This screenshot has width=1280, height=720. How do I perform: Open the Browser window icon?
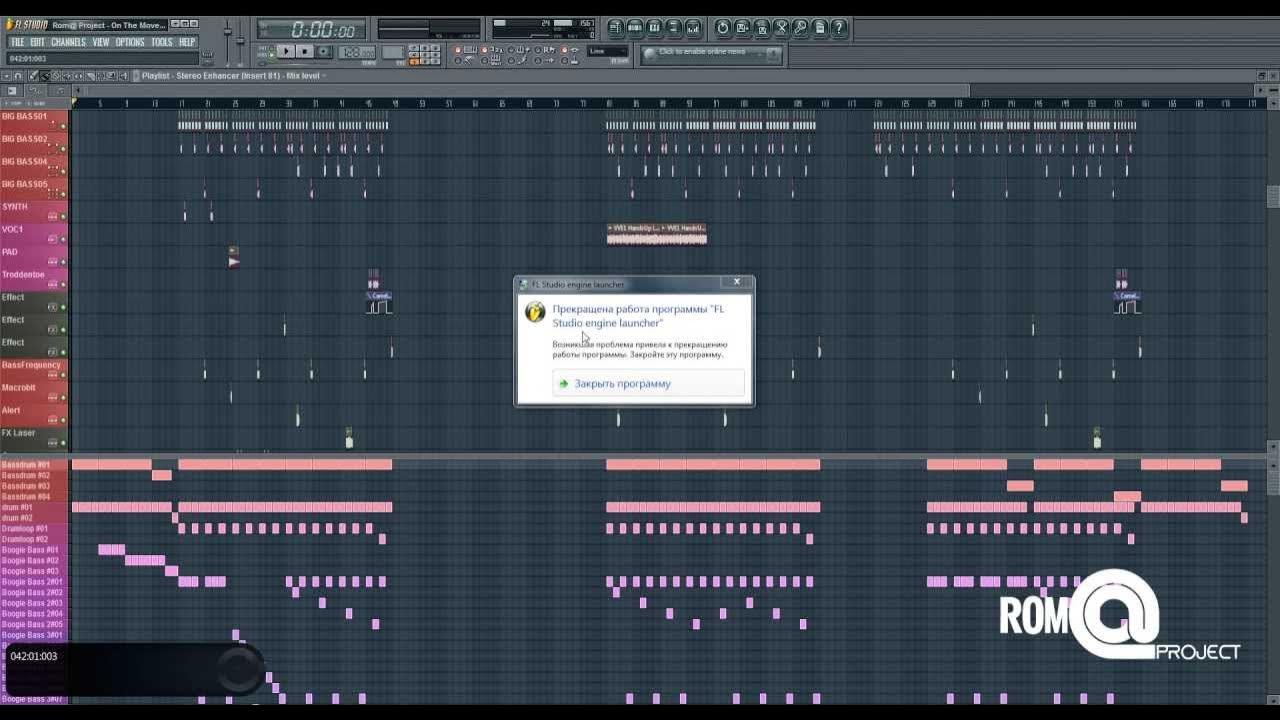coord(674,27)
